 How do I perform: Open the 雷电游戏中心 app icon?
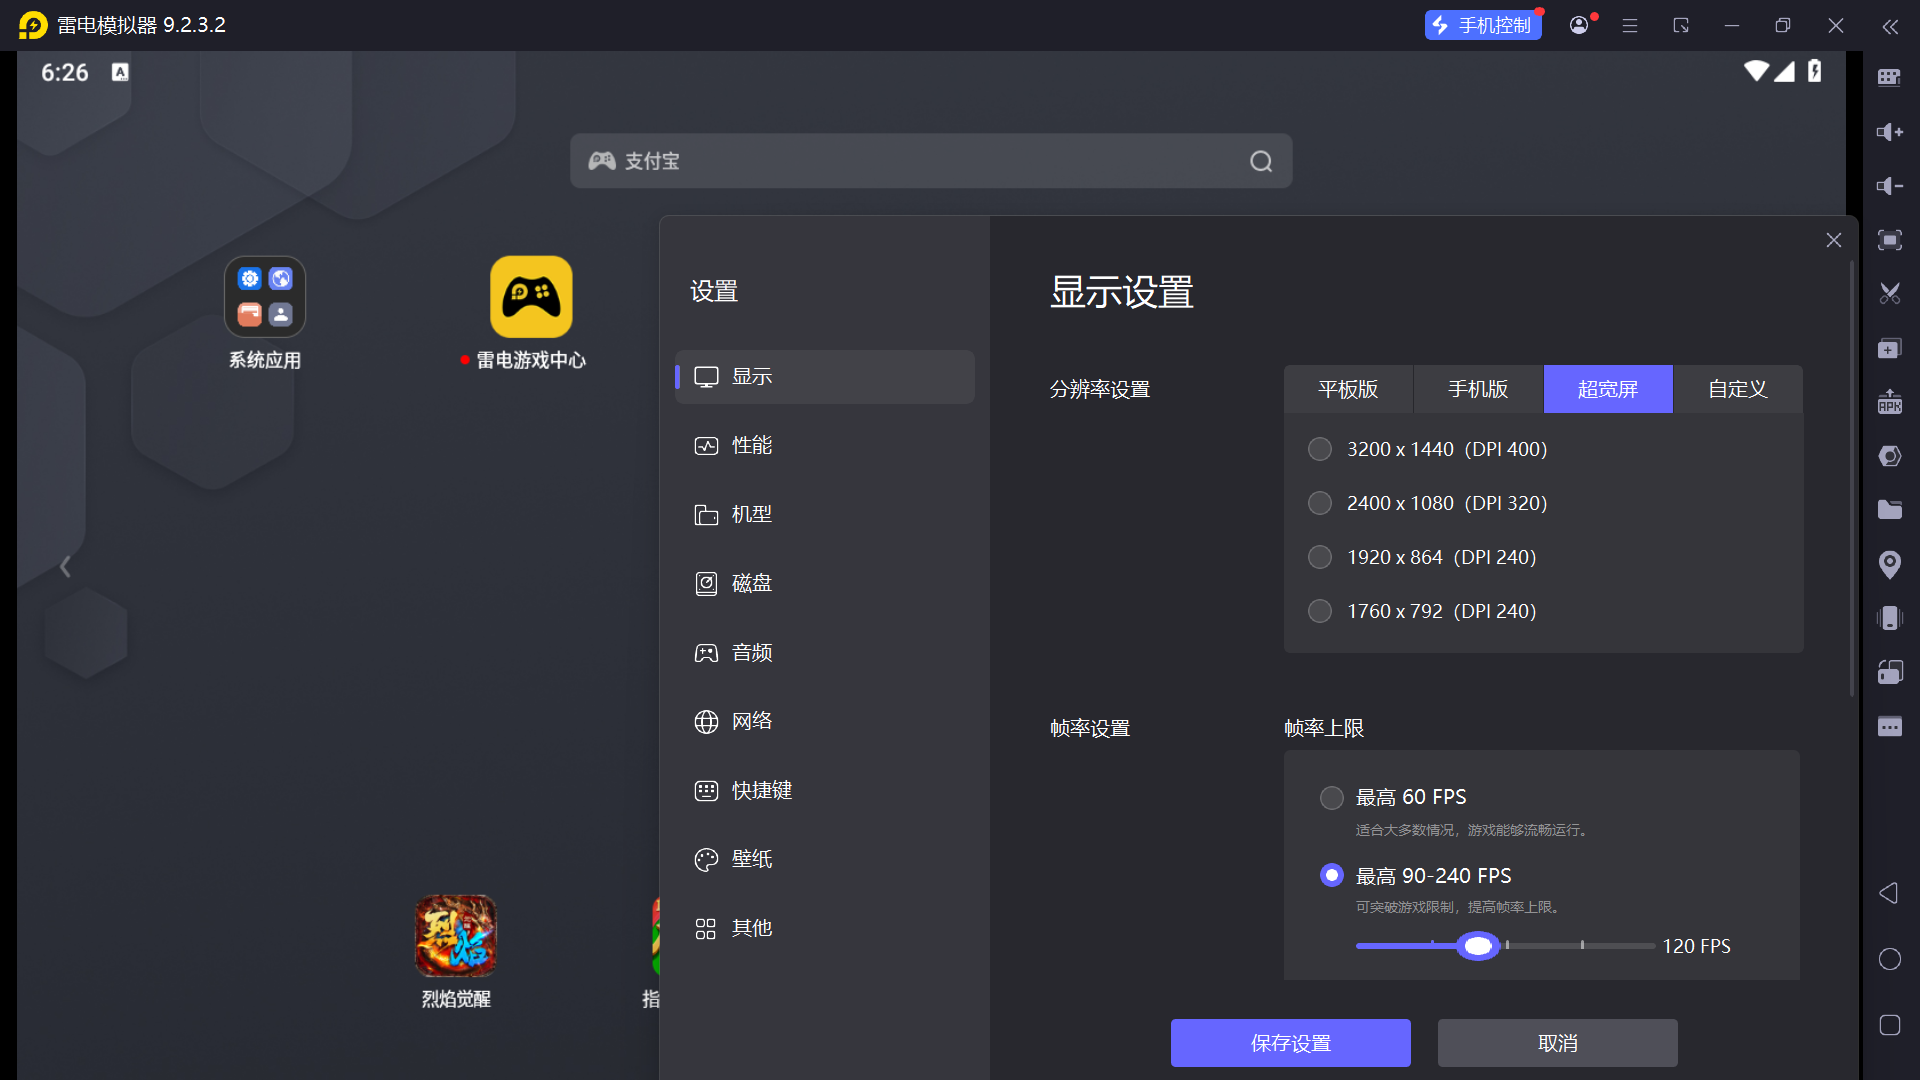531,297
